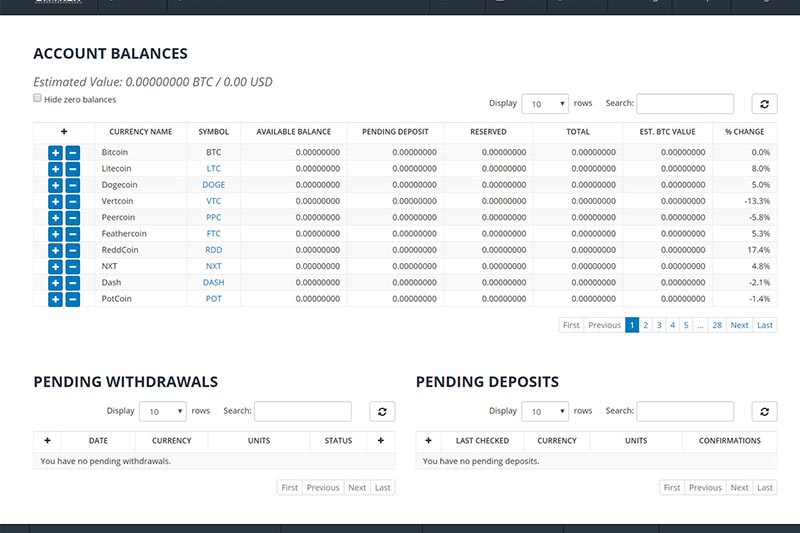Click Next in Account Balances pagination
The width and height of the screenshot is (800, 533).
pos(739,325)
